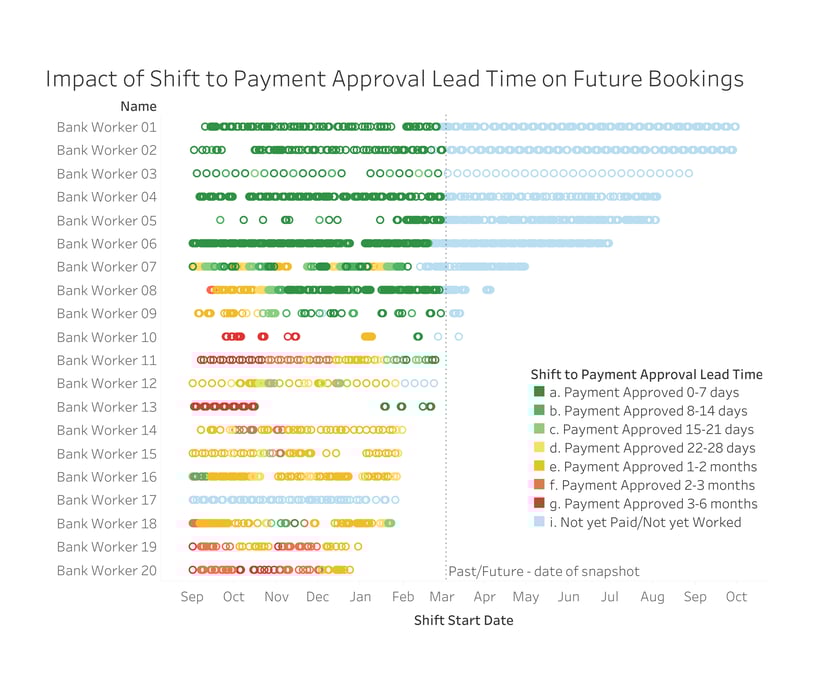Select the Mar tick on the date axis

[x=442, y=597]
